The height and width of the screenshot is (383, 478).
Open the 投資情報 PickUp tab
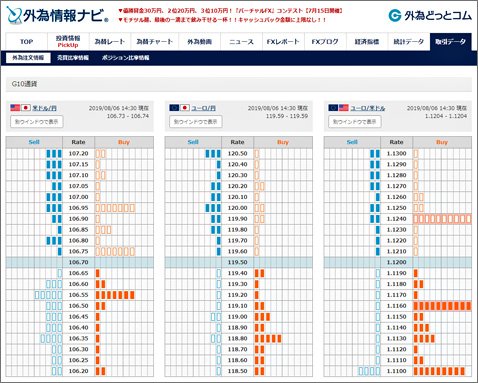[68, 42]
